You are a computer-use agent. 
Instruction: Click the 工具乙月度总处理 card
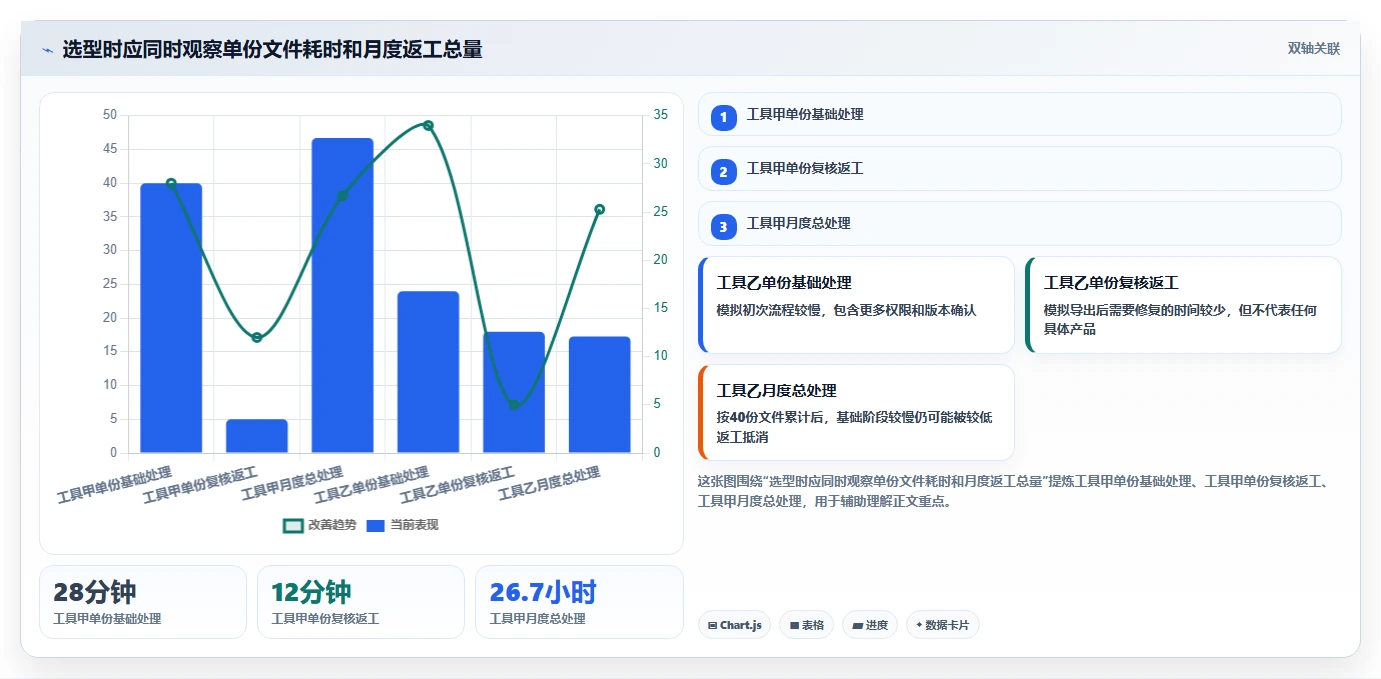click(x=856, y=412)
